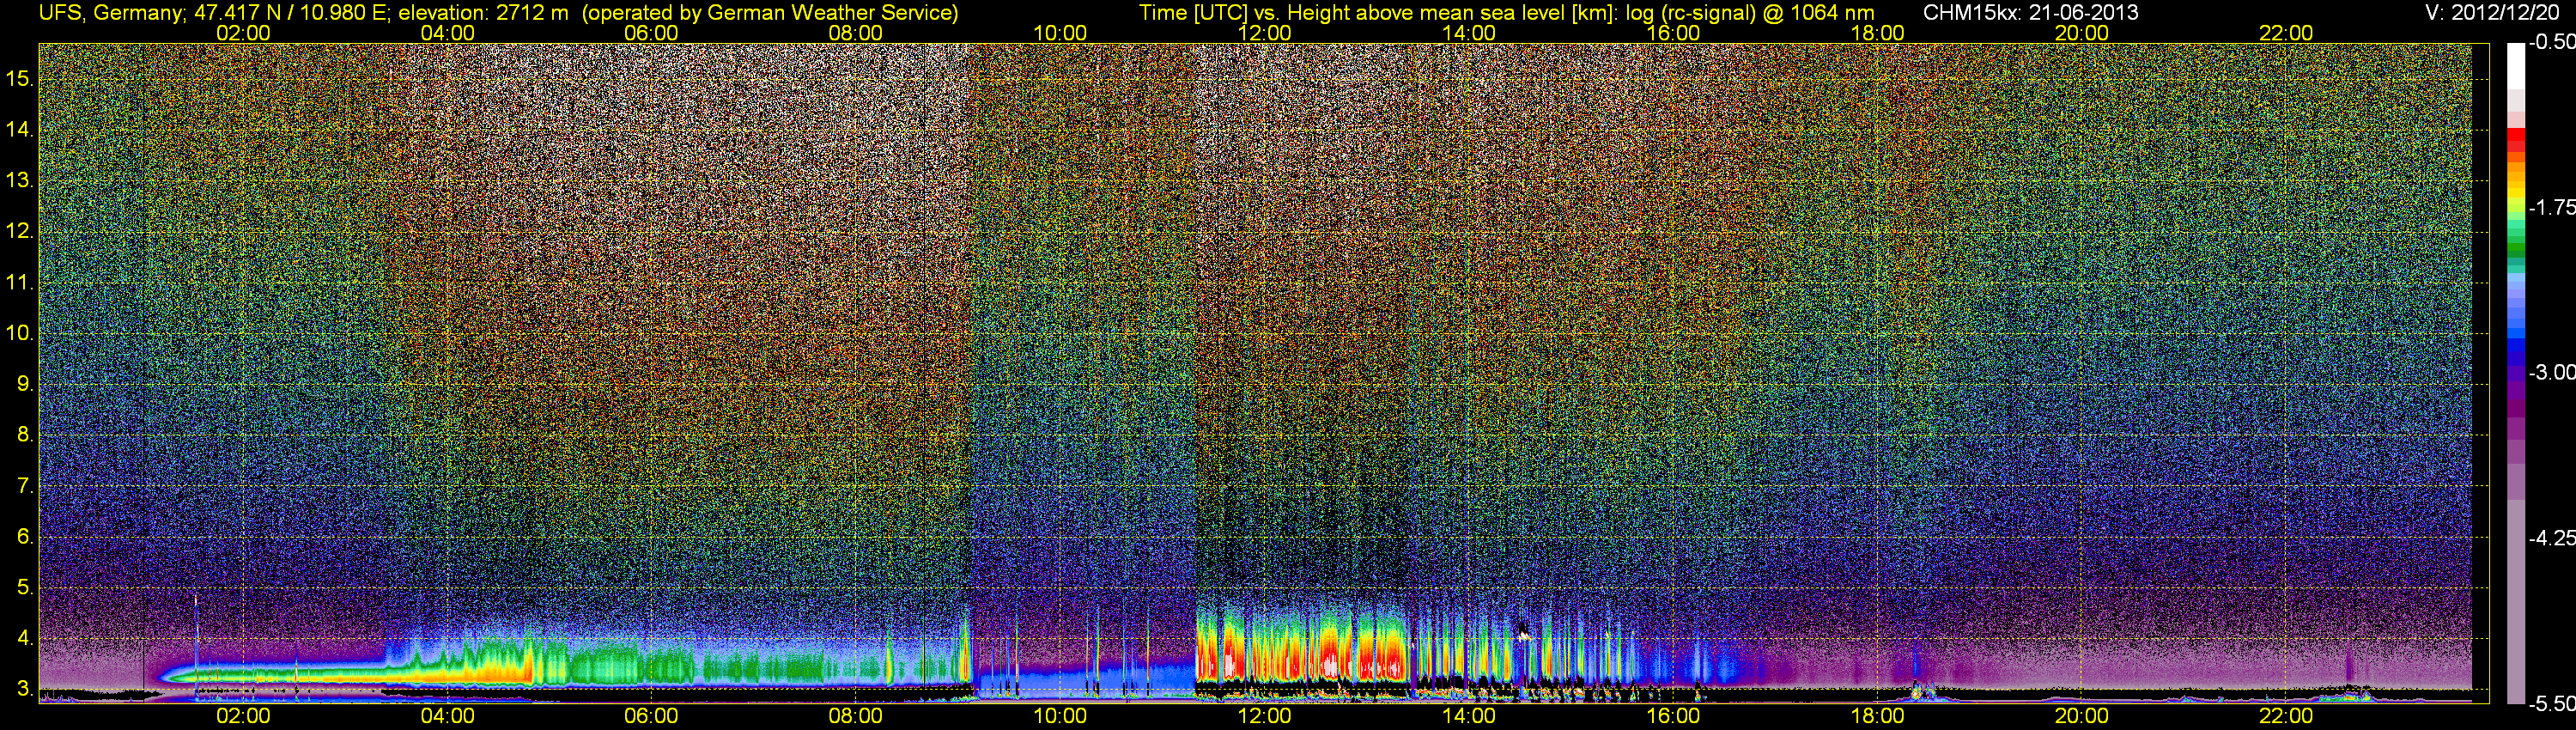The height and width of the screenshot is (730, 2576).
Task: Click the 18:00 label on the bottom time axis
Action: click(1877, 716)
